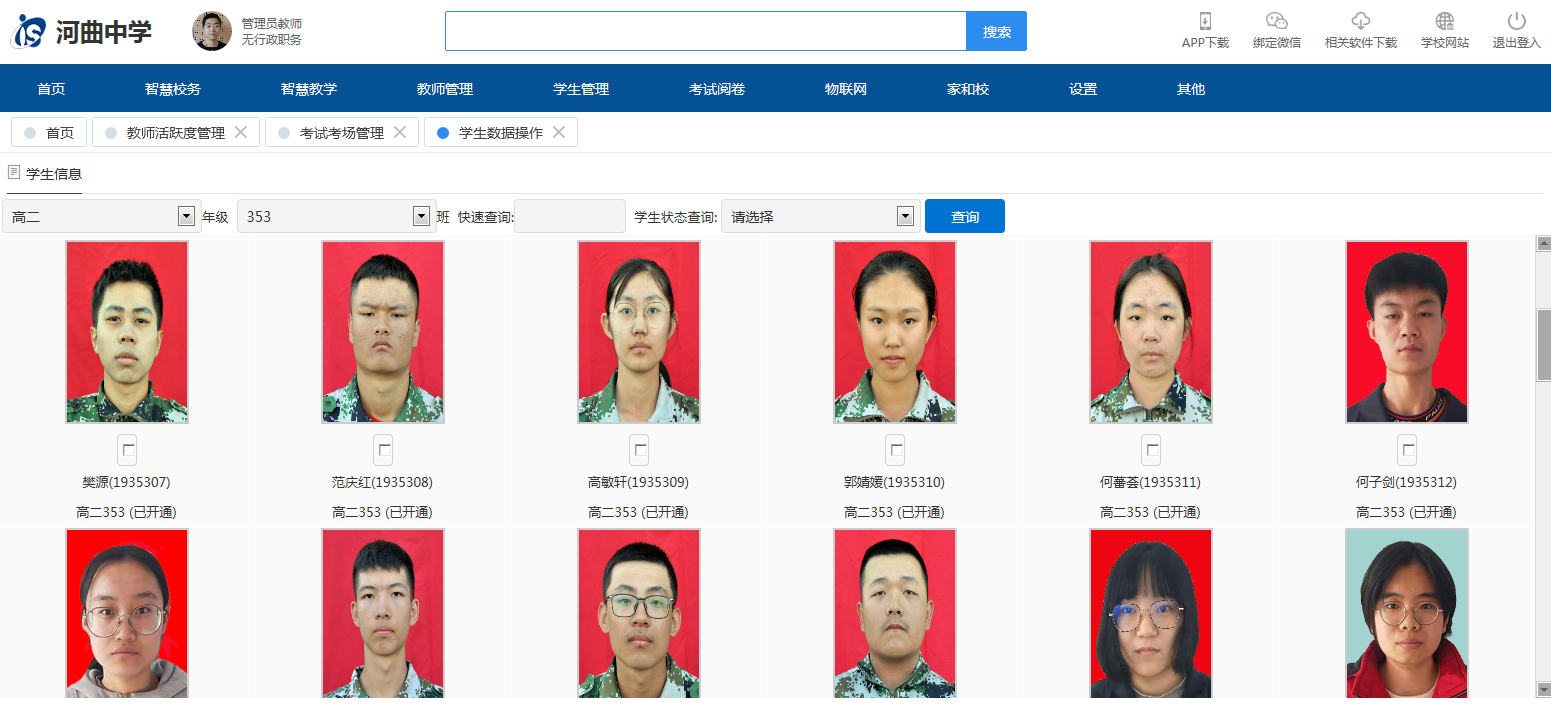This screenshot has width=1551, height=719.
Task: Open the 其他 menu
Action: click(1191, 89)
